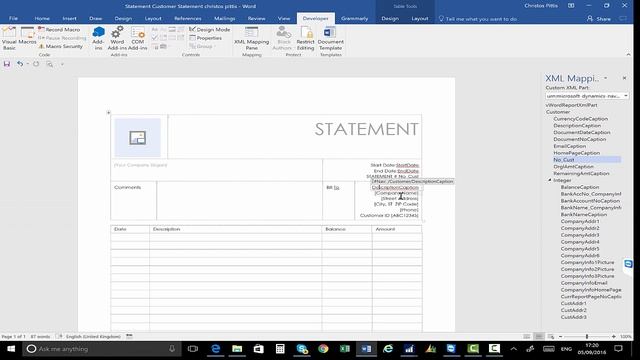Select BalanceCaption tree node
The width and height of the screenshot is (640, 360).
pos(580,187)
